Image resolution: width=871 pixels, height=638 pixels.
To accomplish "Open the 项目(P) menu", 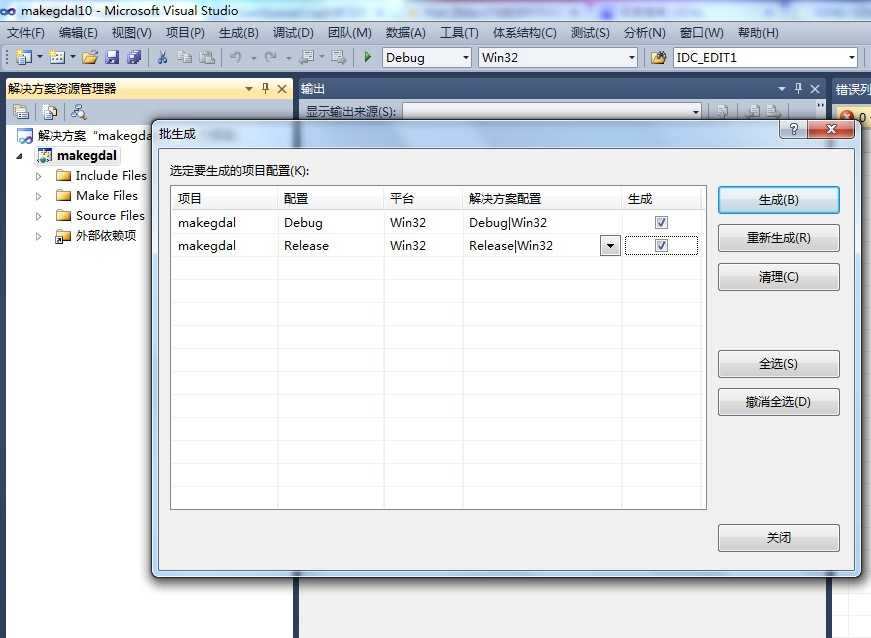I will point(185,33).
